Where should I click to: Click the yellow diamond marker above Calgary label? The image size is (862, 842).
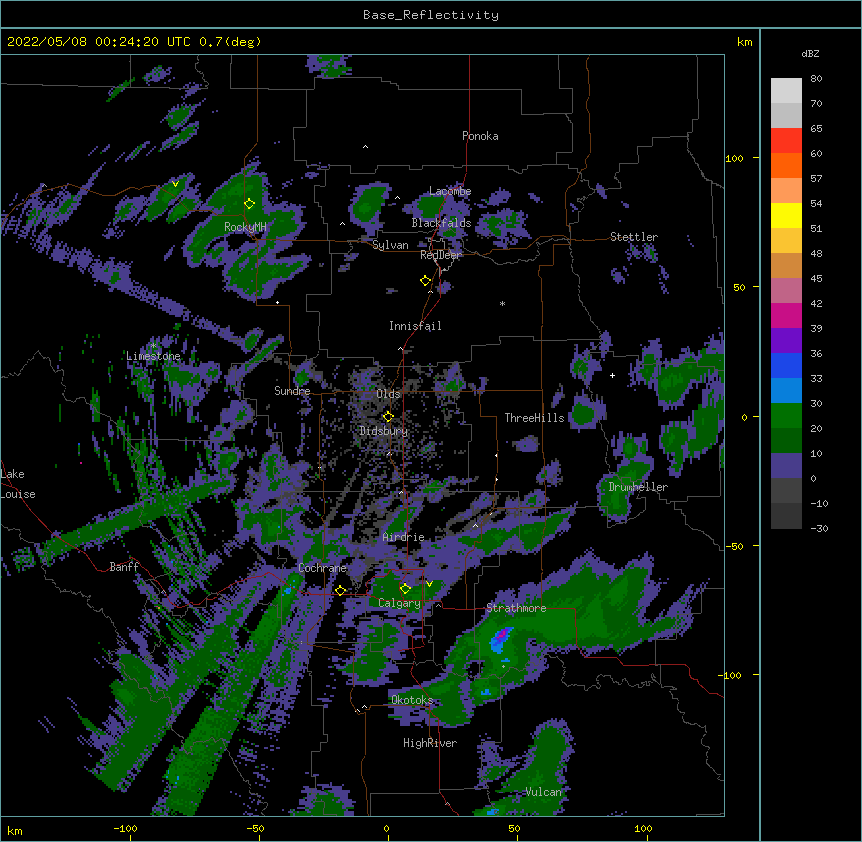tap(405, 589)
